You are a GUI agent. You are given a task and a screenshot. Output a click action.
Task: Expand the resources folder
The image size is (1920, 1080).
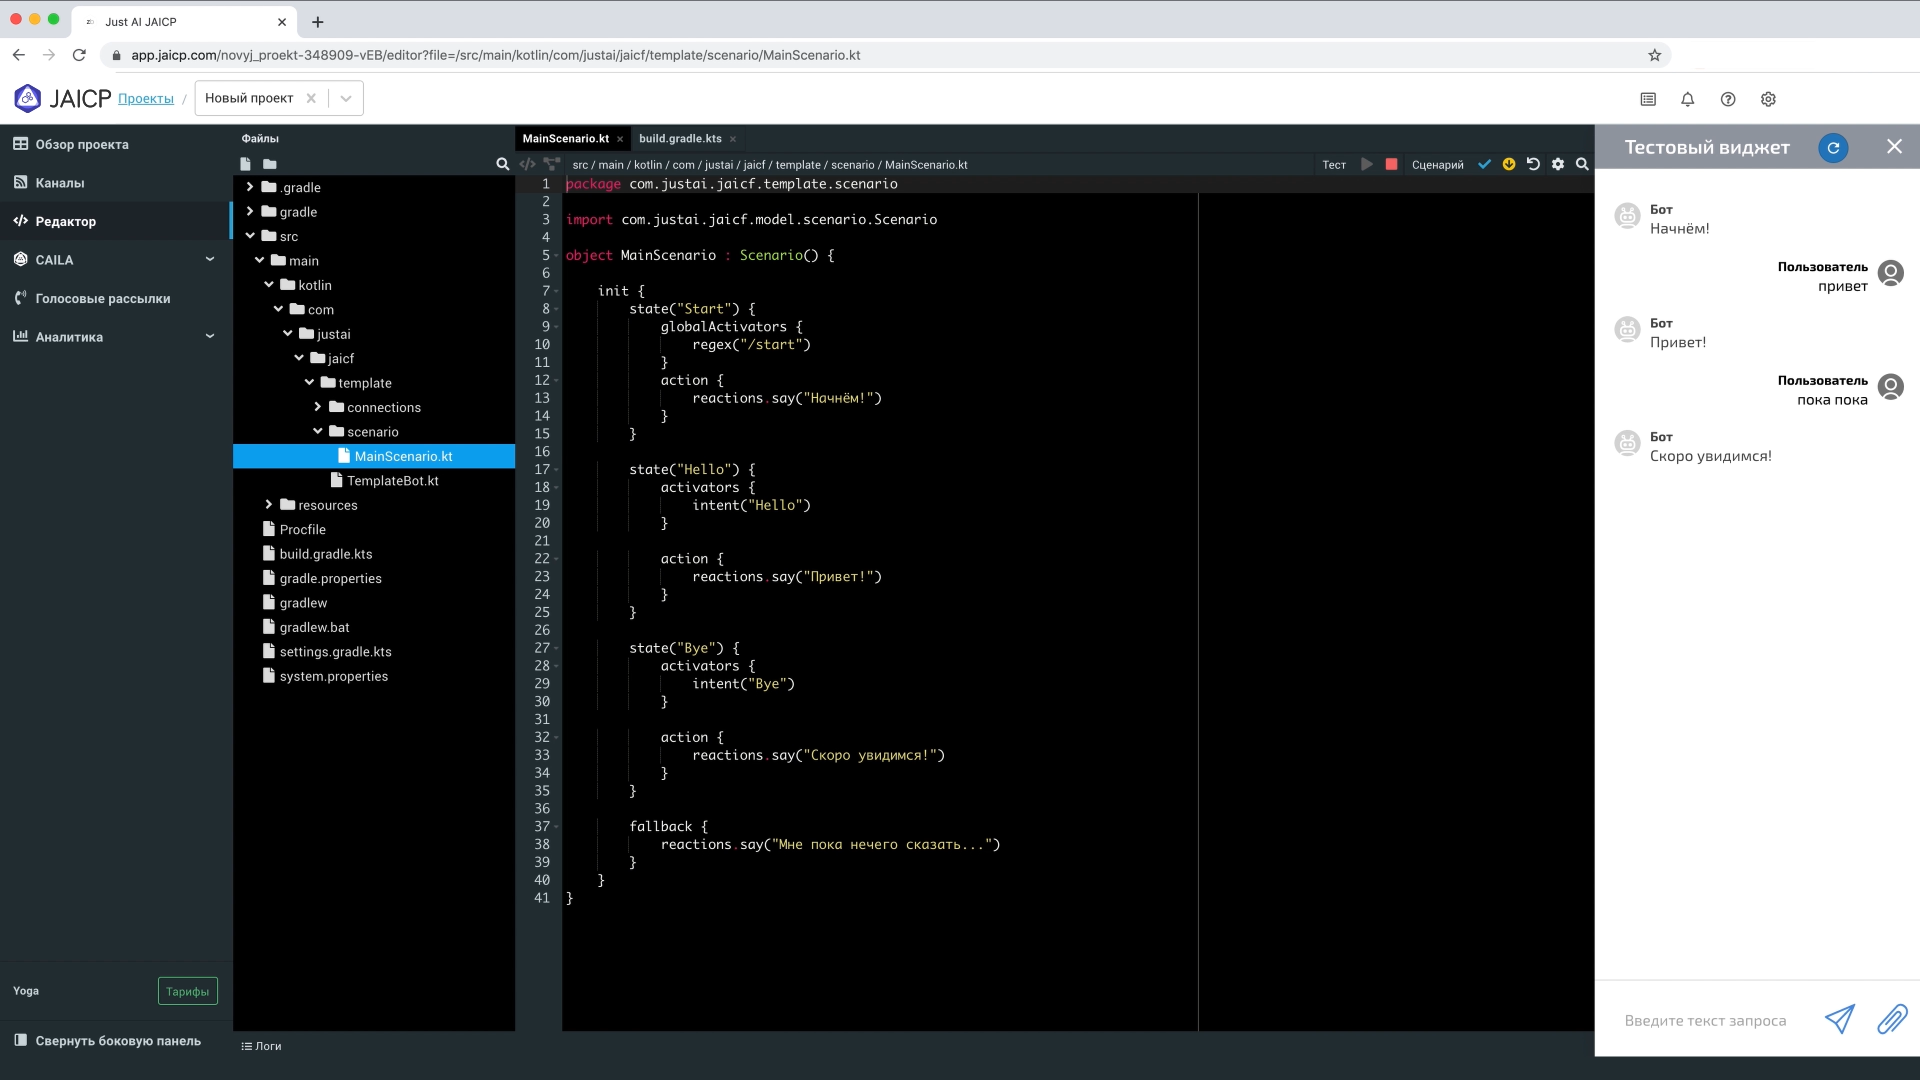(x=268, y=505)
